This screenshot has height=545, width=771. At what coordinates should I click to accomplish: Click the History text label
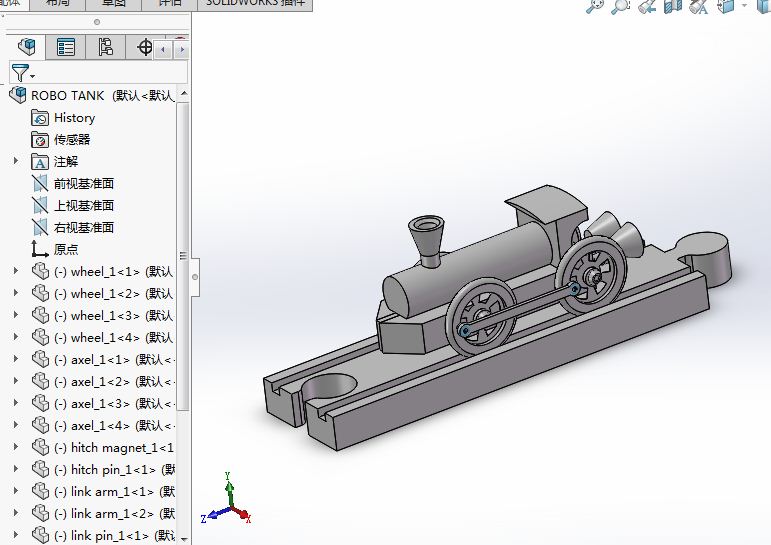click(x=74, y=118)
